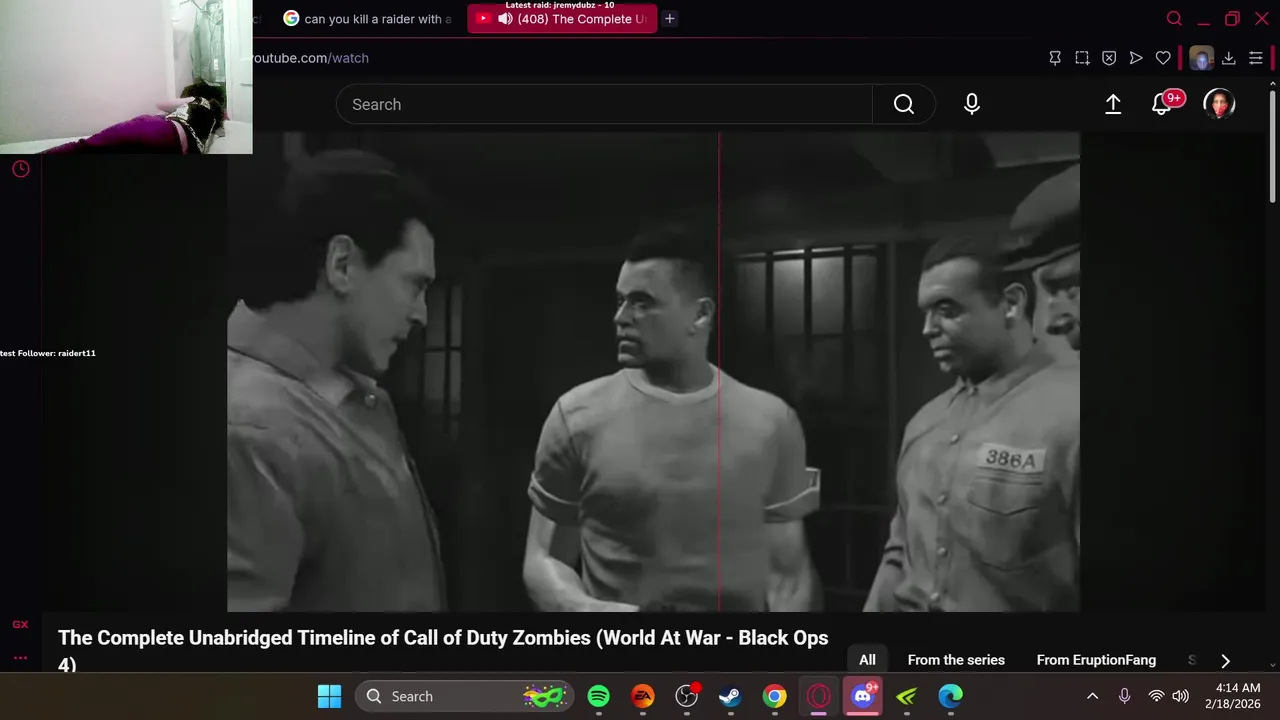Bookmark page with the heart icon

coord(1163,58)
